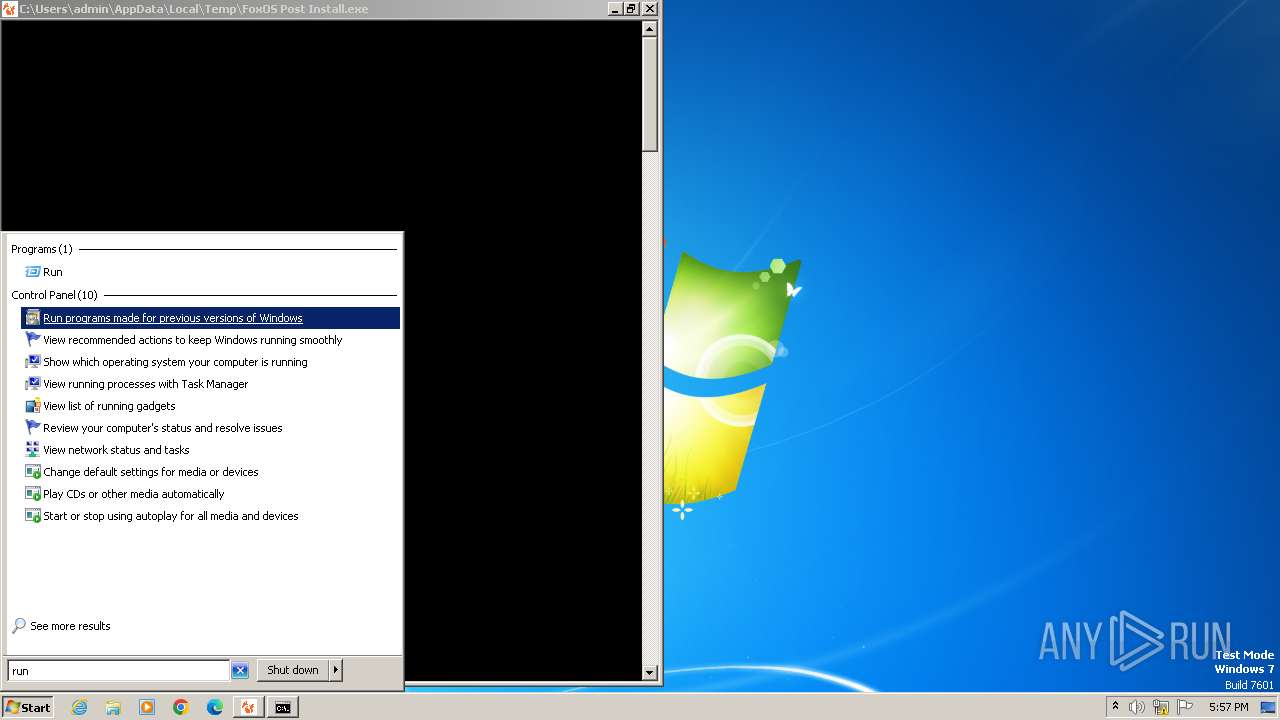The width and height of the screenshot is (1280, 720).
Task: Launch Microsoft Edge from taskbar
Action: [x=215, y=707]
